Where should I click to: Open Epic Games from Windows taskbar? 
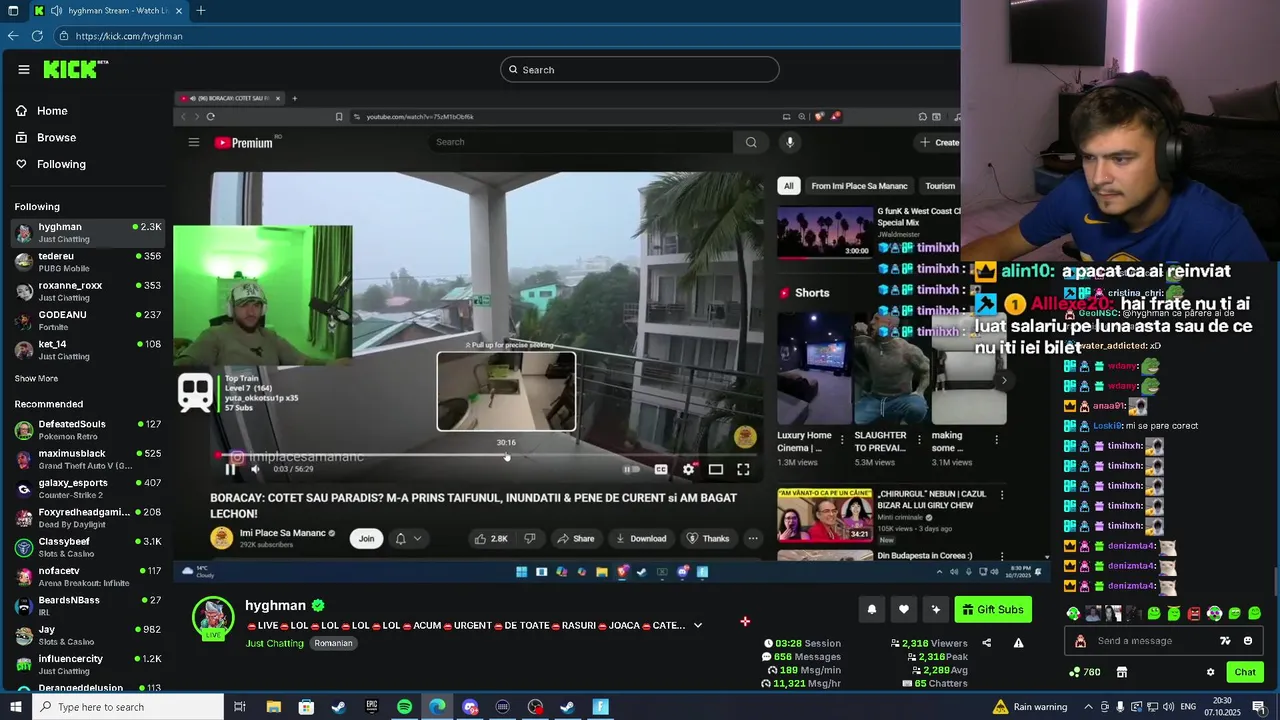point(371,707)
